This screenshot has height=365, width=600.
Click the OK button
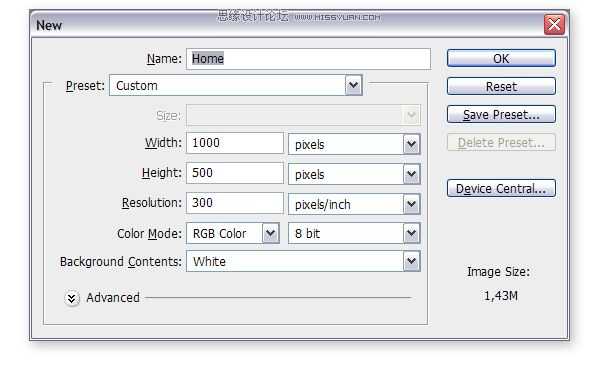click(501, 58)
